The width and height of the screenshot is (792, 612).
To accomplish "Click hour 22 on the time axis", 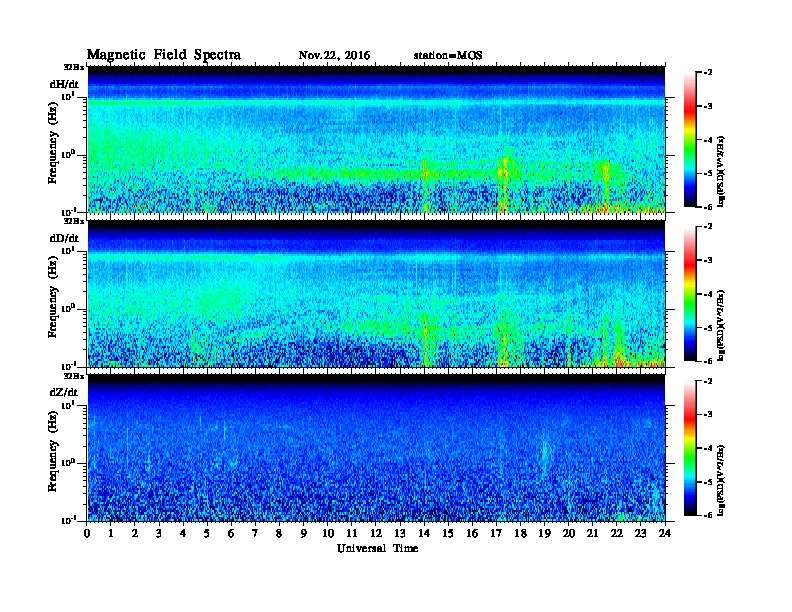I will [617, 534].
